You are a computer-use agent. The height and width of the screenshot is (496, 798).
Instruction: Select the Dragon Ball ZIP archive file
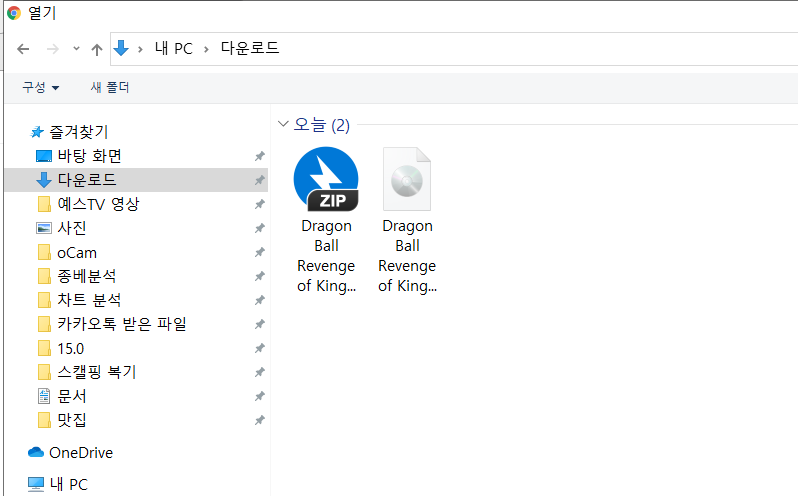coord(326,220)
